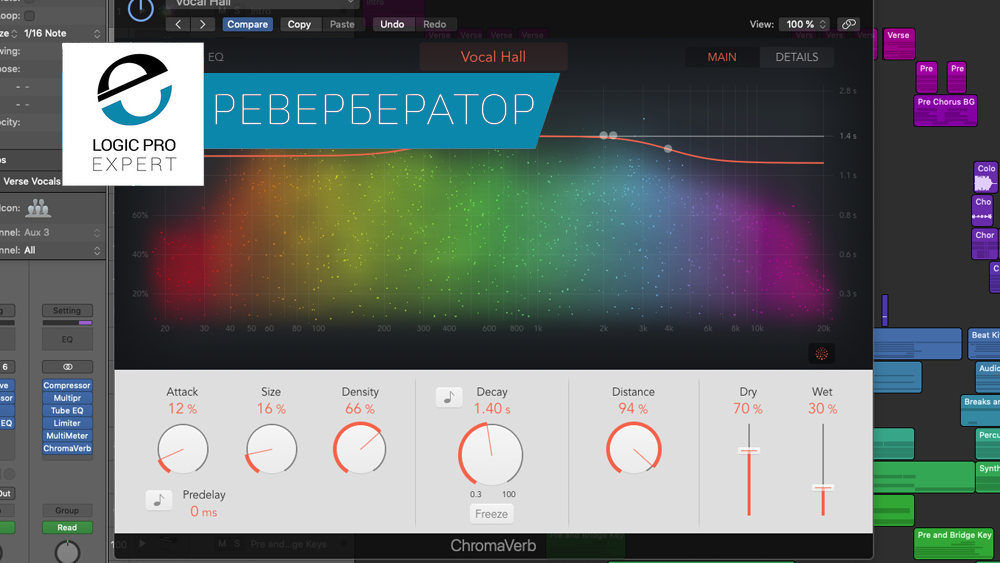The image size is (1000, 563).
Task: Open the Vocal Hall room type menu
Action: click(493, 57)
